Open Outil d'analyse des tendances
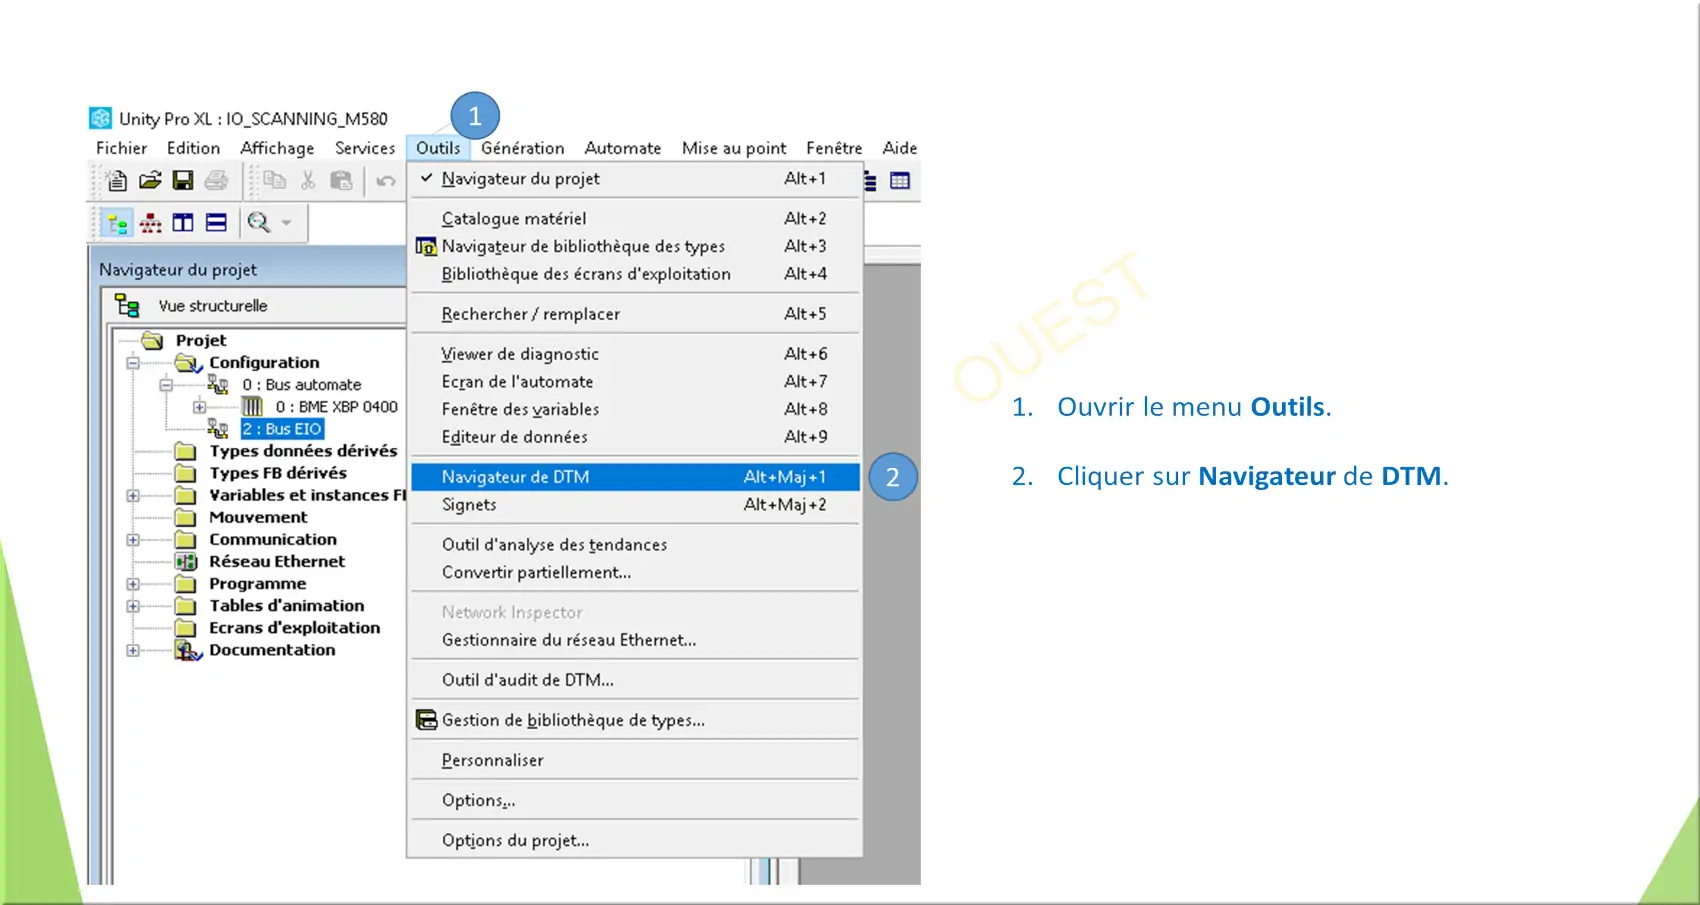1700x905 pixels. [x=635, y=545]
